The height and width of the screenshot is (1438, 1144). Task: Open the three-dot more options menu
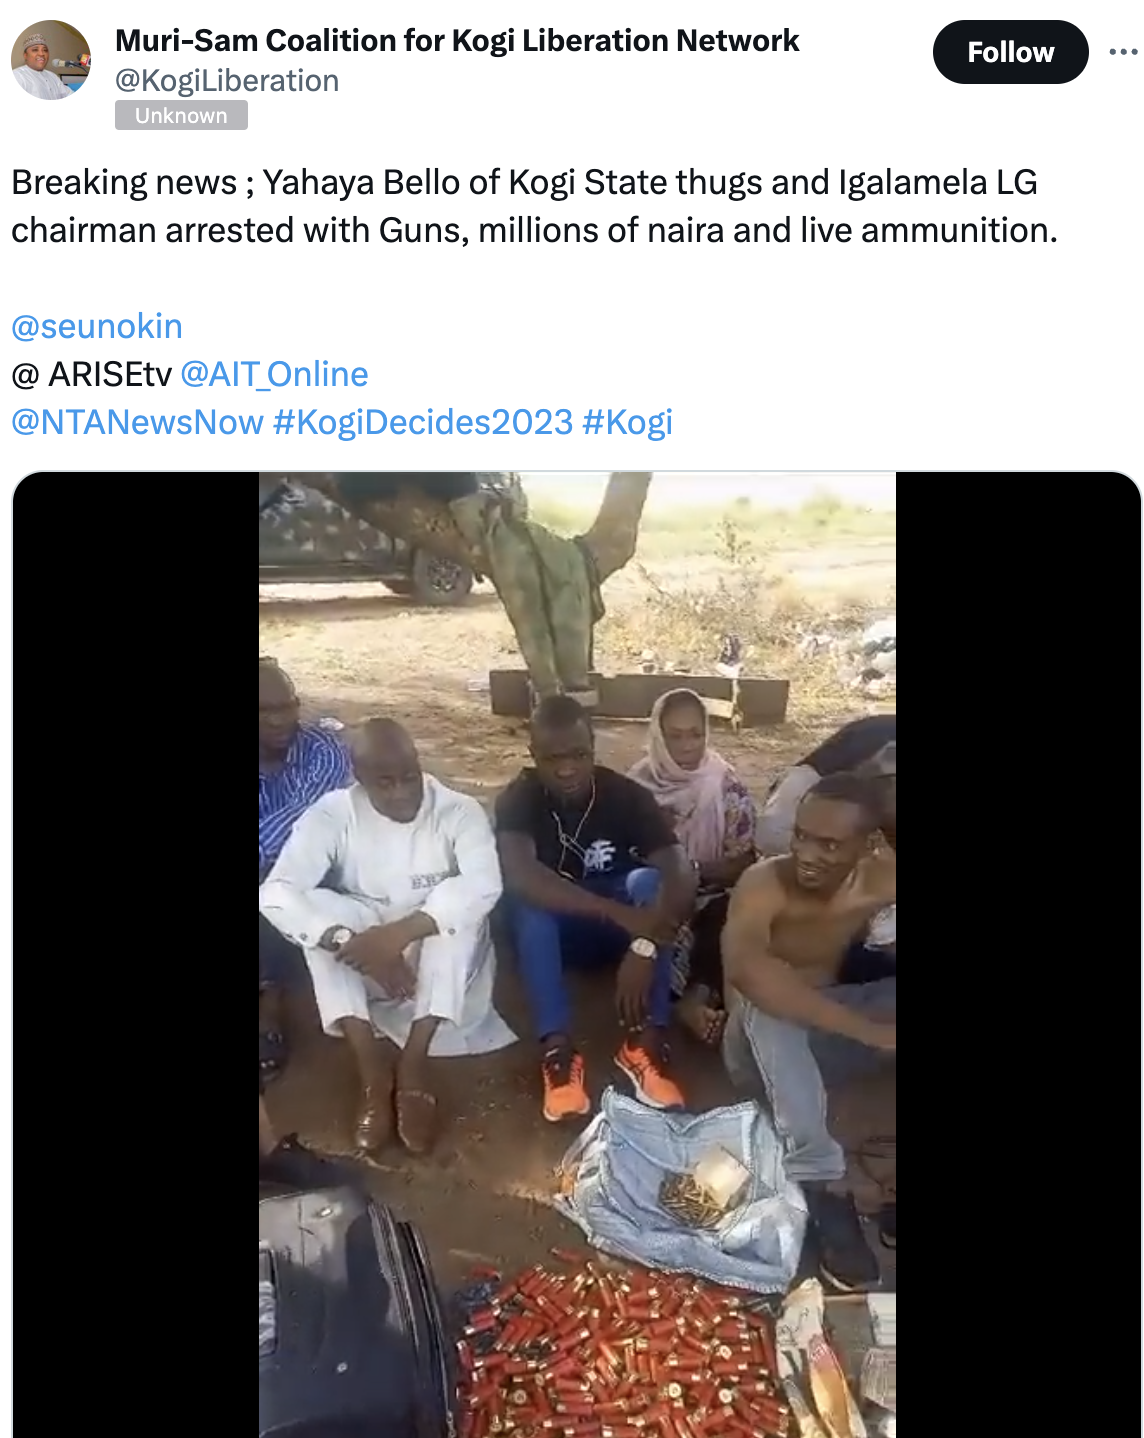point(1123,52)
